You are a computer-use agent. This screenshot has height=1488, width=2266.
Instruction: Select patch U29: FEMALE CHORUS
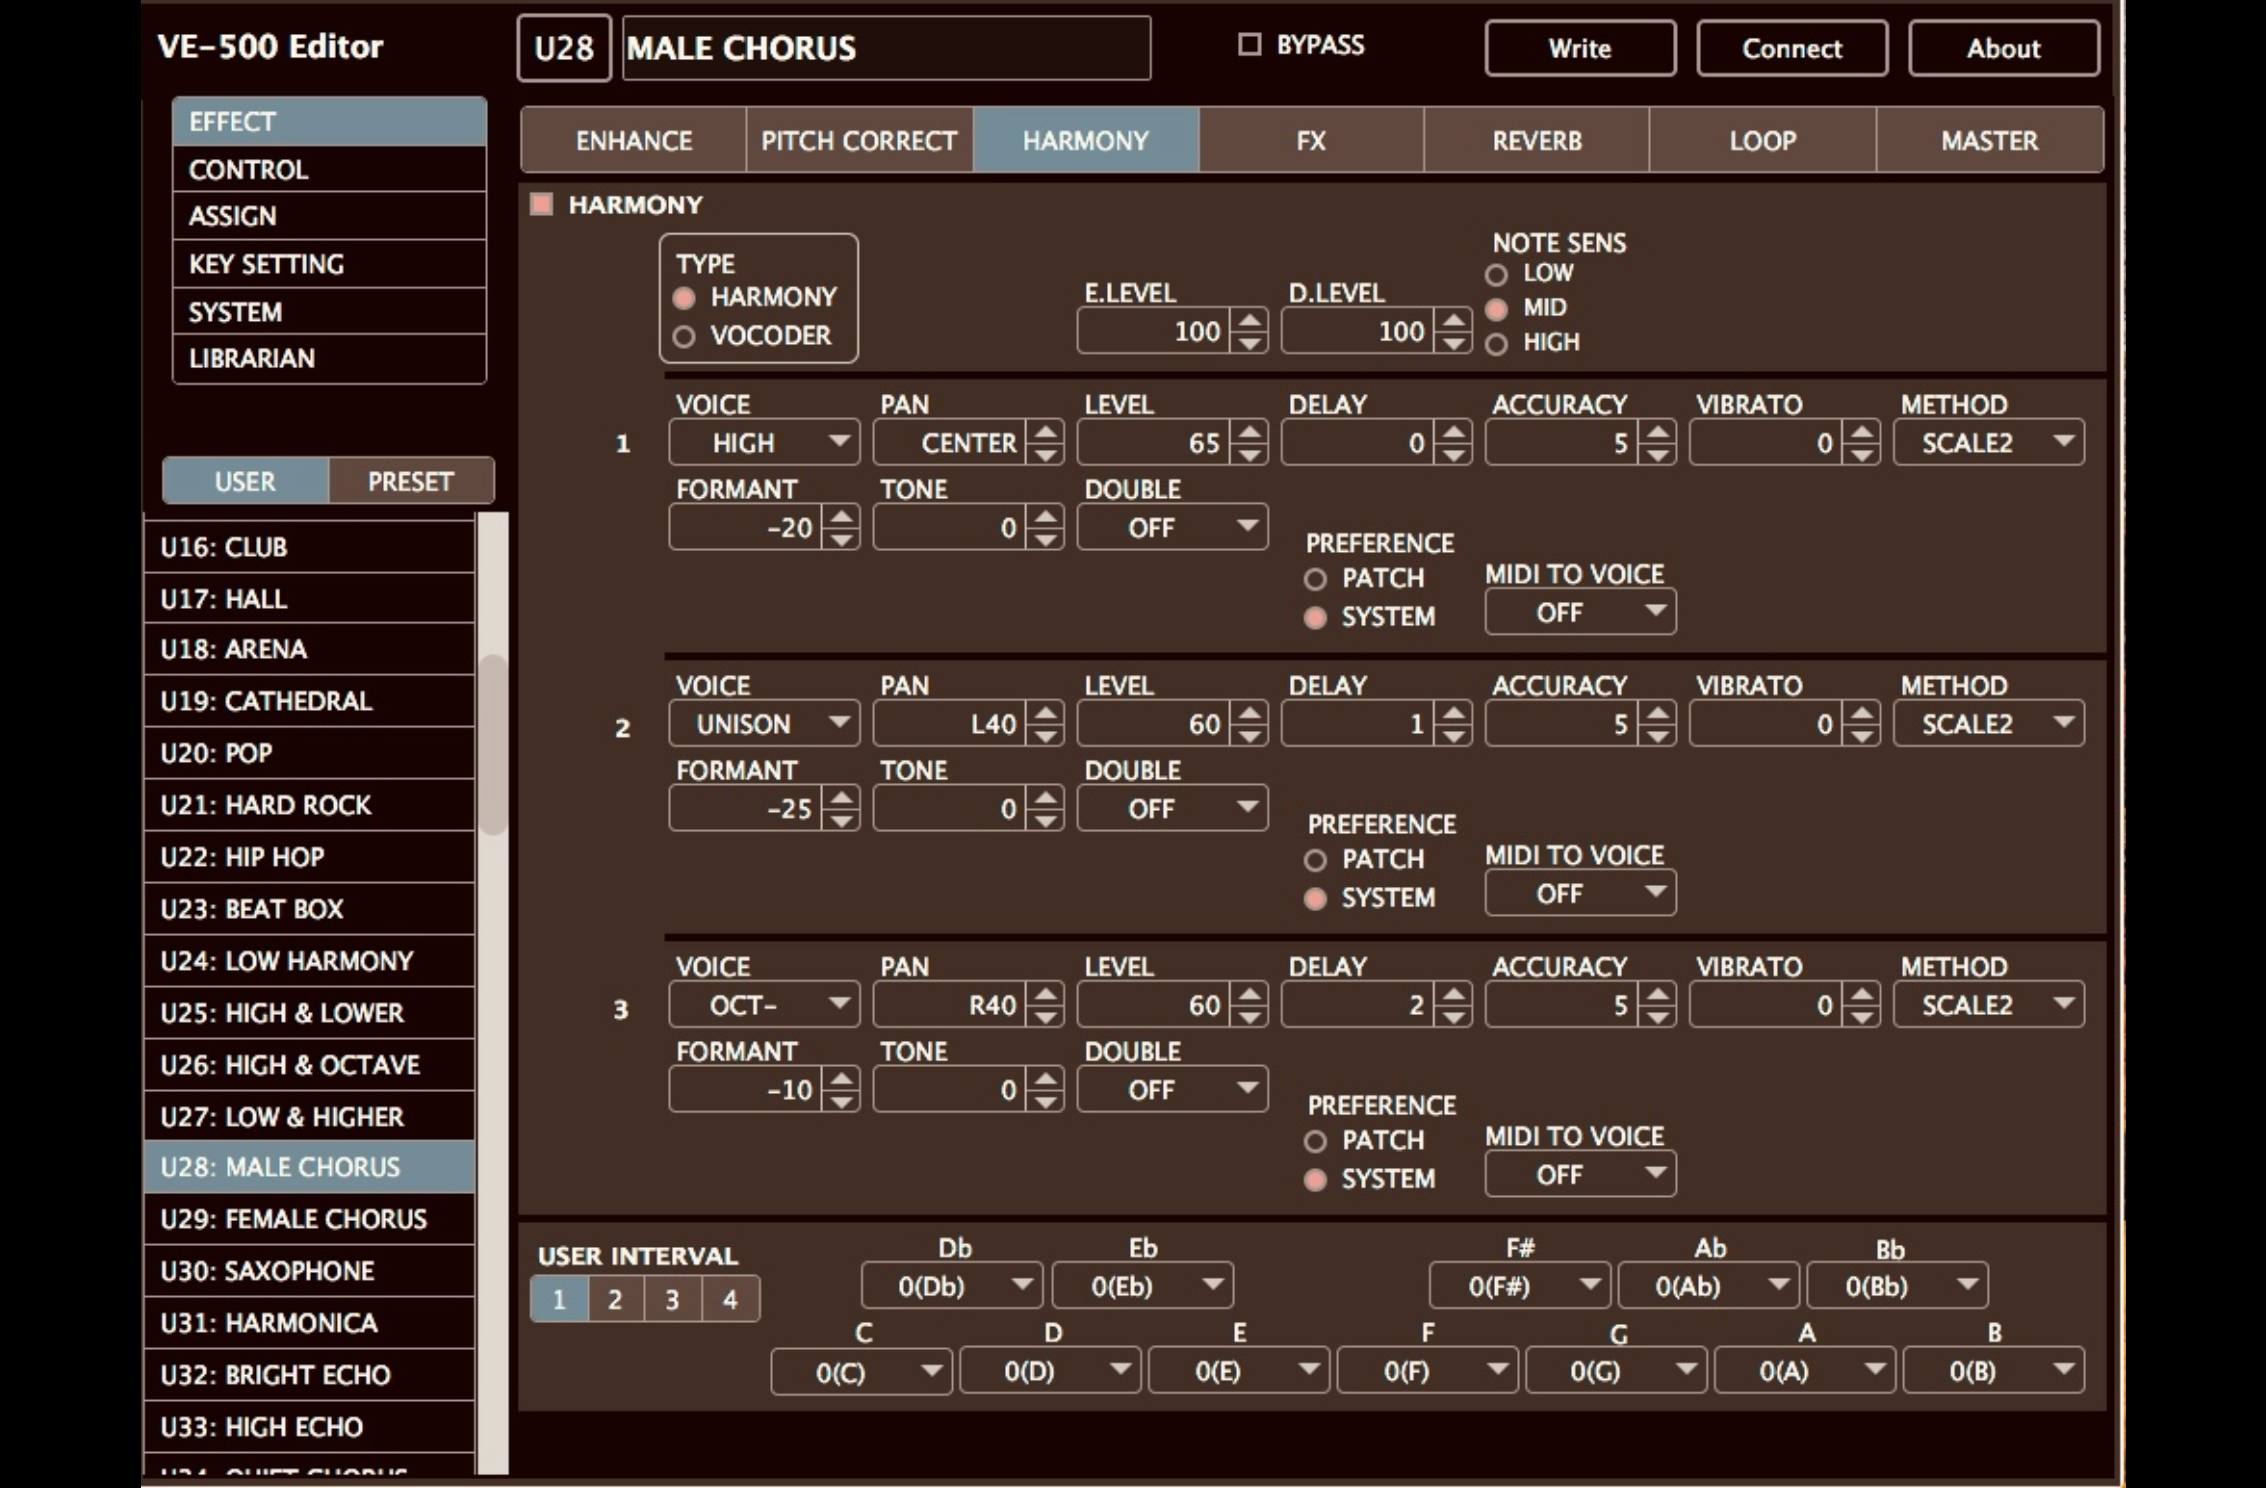(x=309, y=1219)
